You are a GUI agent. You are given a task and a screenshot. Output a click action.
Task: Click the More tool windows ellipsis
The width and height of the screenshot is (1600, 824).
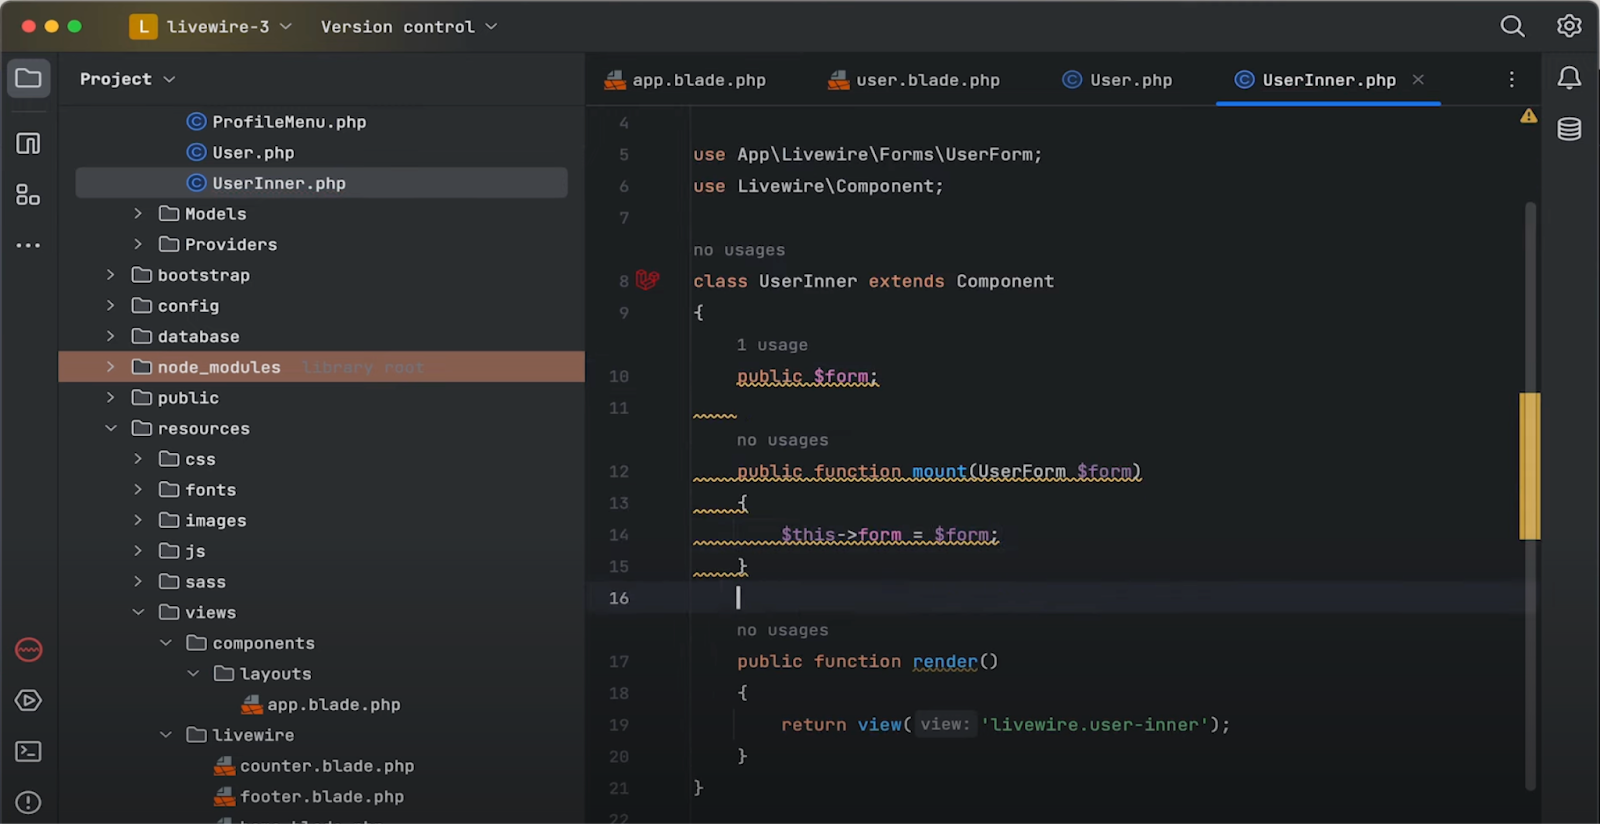[x=28, y=245]
